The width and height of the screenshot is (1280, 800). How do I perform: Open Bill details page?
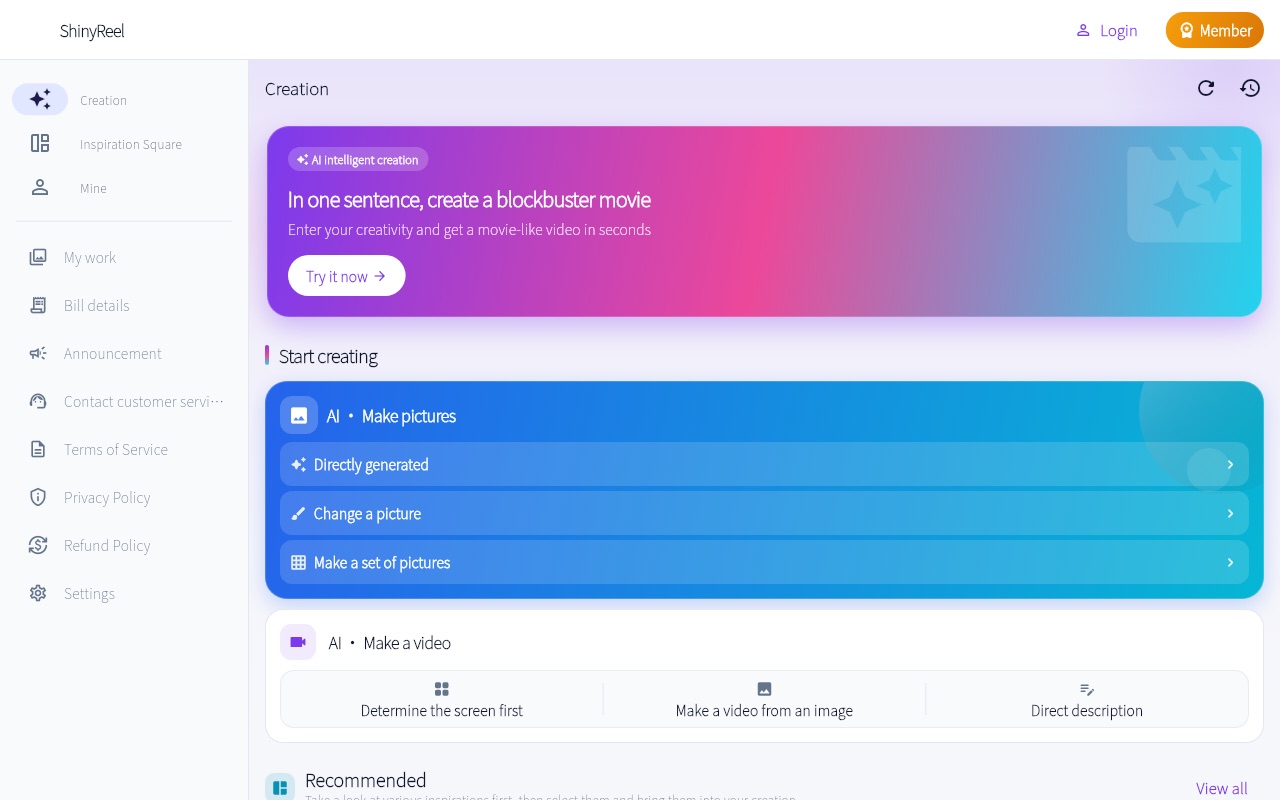(97, 305)
